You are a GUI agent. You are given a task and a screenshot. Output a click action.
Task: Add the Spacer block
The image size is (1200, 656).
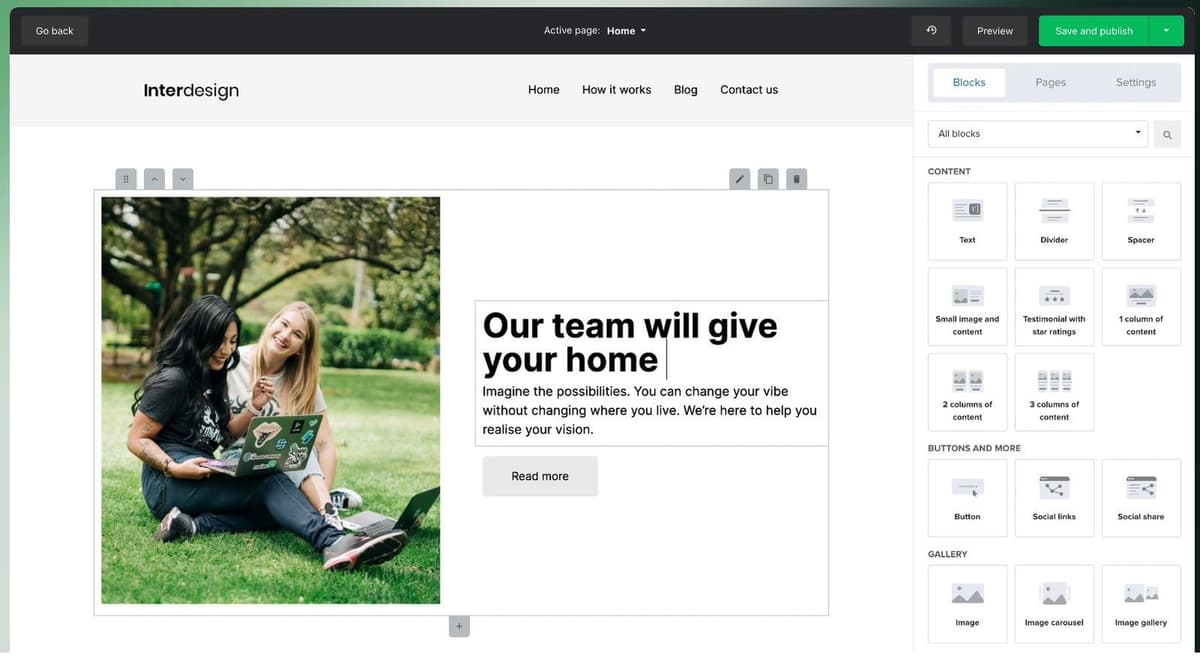[x=1141, y=221]
